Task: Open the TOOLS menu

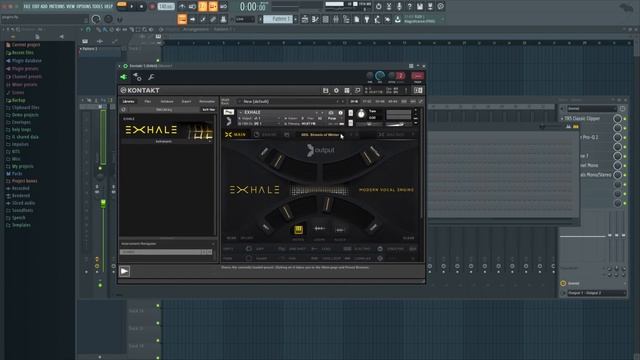Action: tap(98, 7)
